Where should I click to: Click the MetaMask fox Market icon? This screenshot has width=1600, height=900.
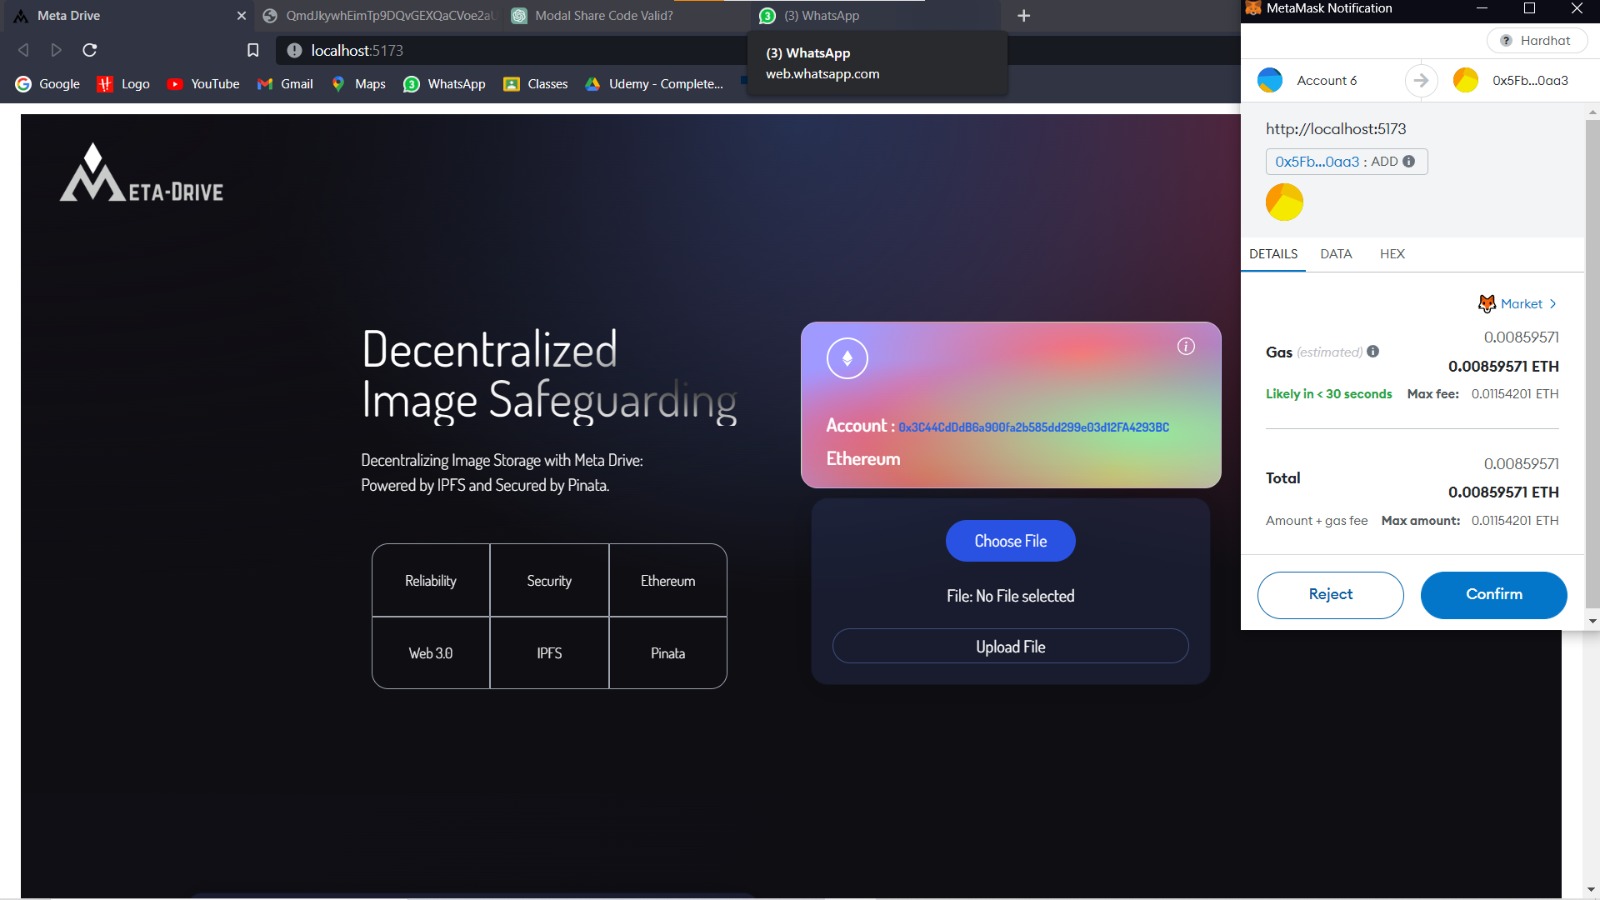point(1487,303)
